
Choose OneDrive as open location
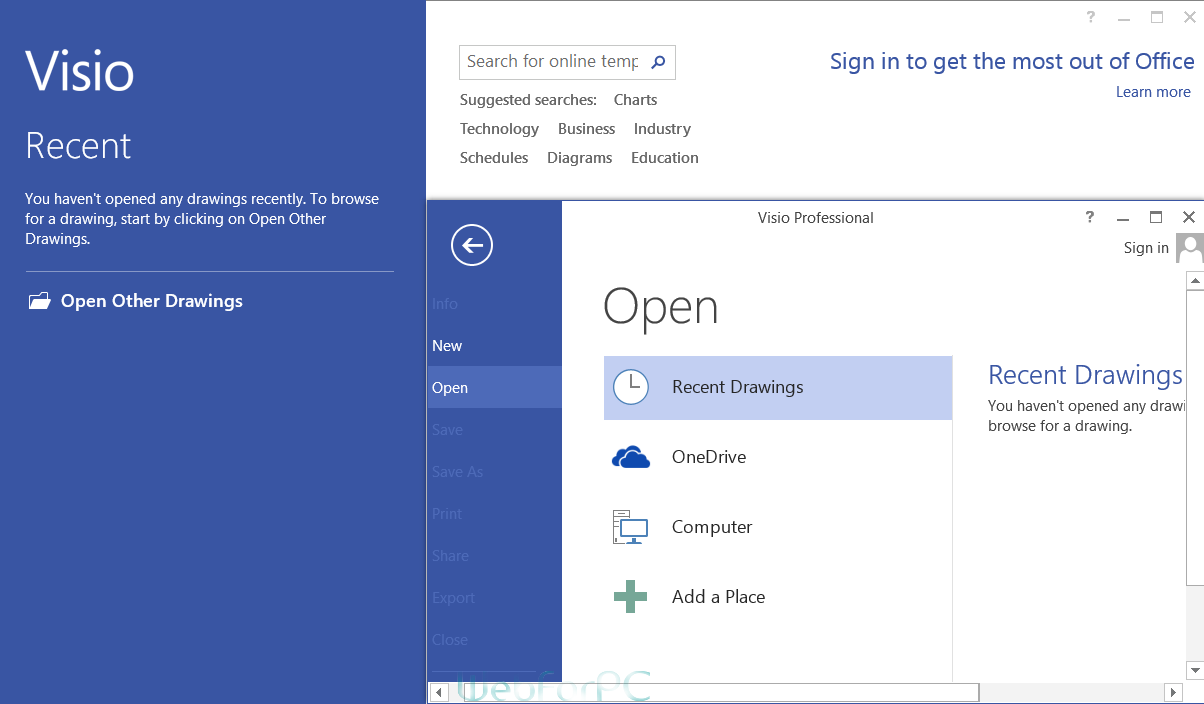778,457
